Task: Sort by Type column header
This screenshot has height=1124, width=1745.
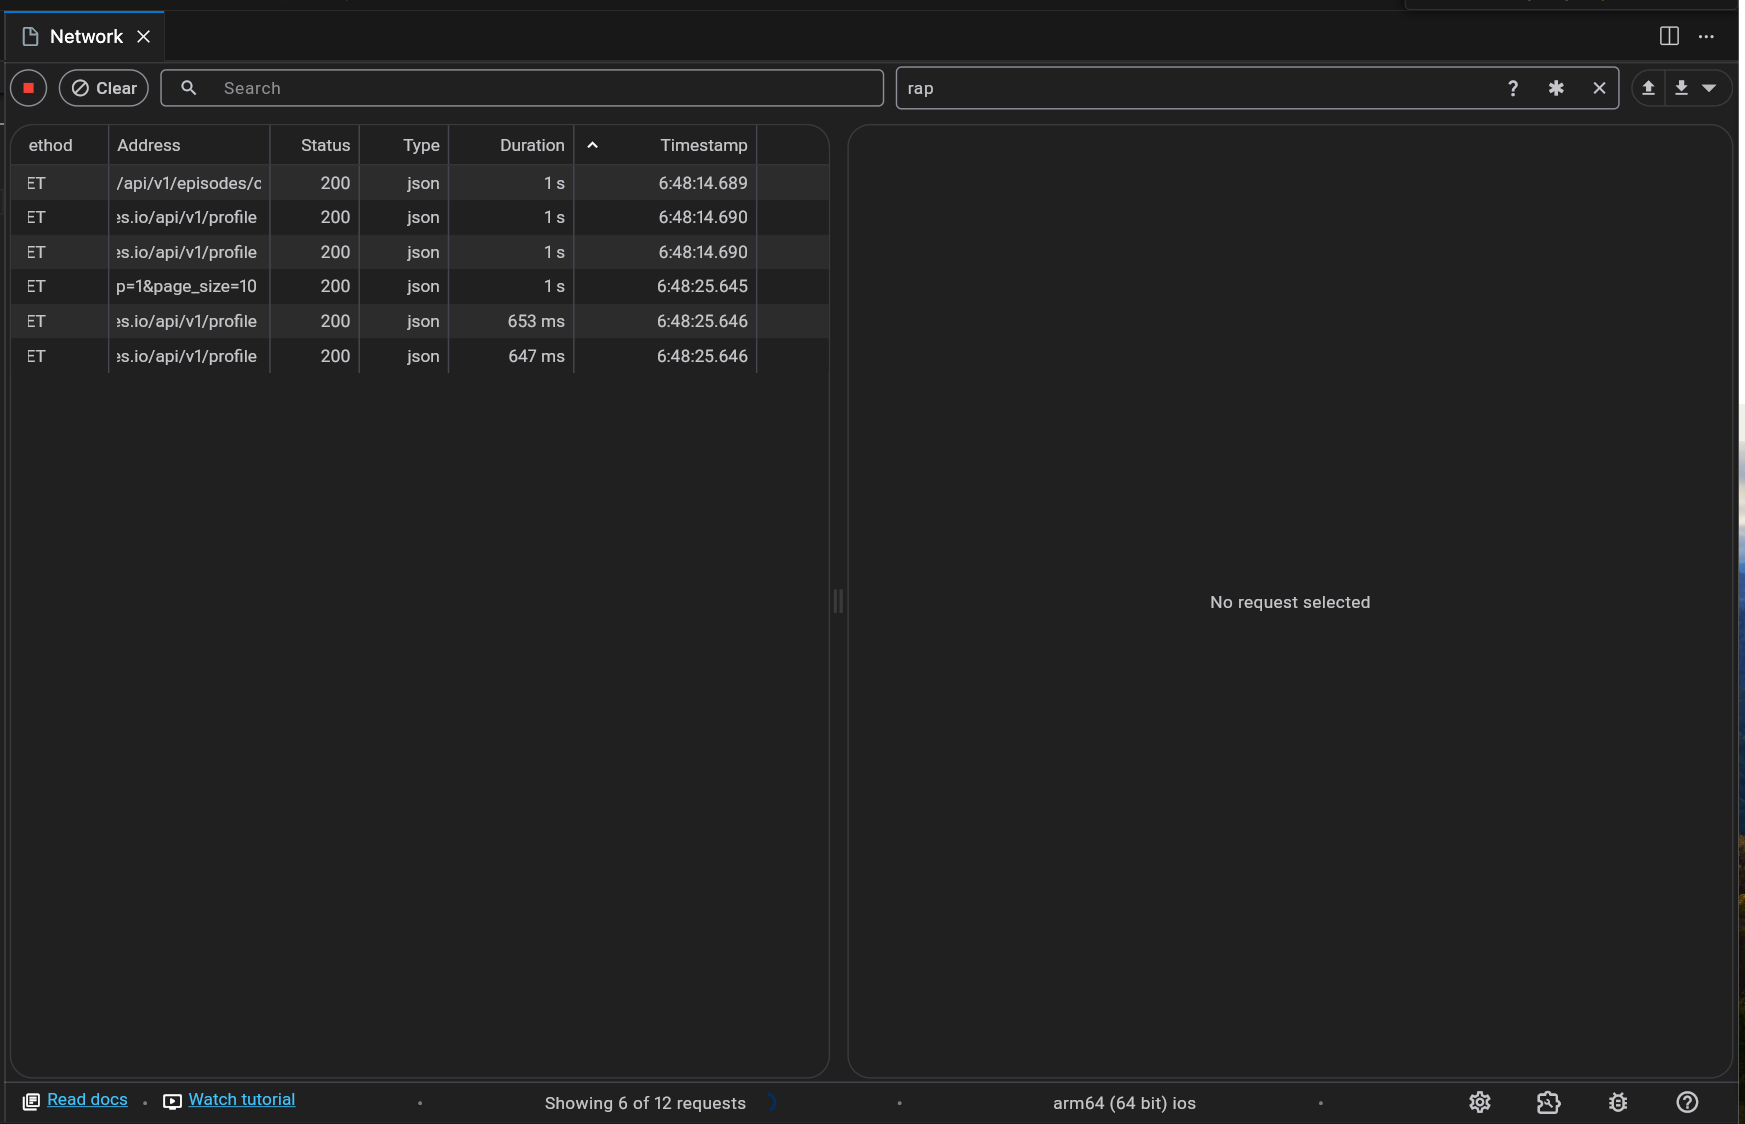Action: pyautogui.click(x=404, y=145)
